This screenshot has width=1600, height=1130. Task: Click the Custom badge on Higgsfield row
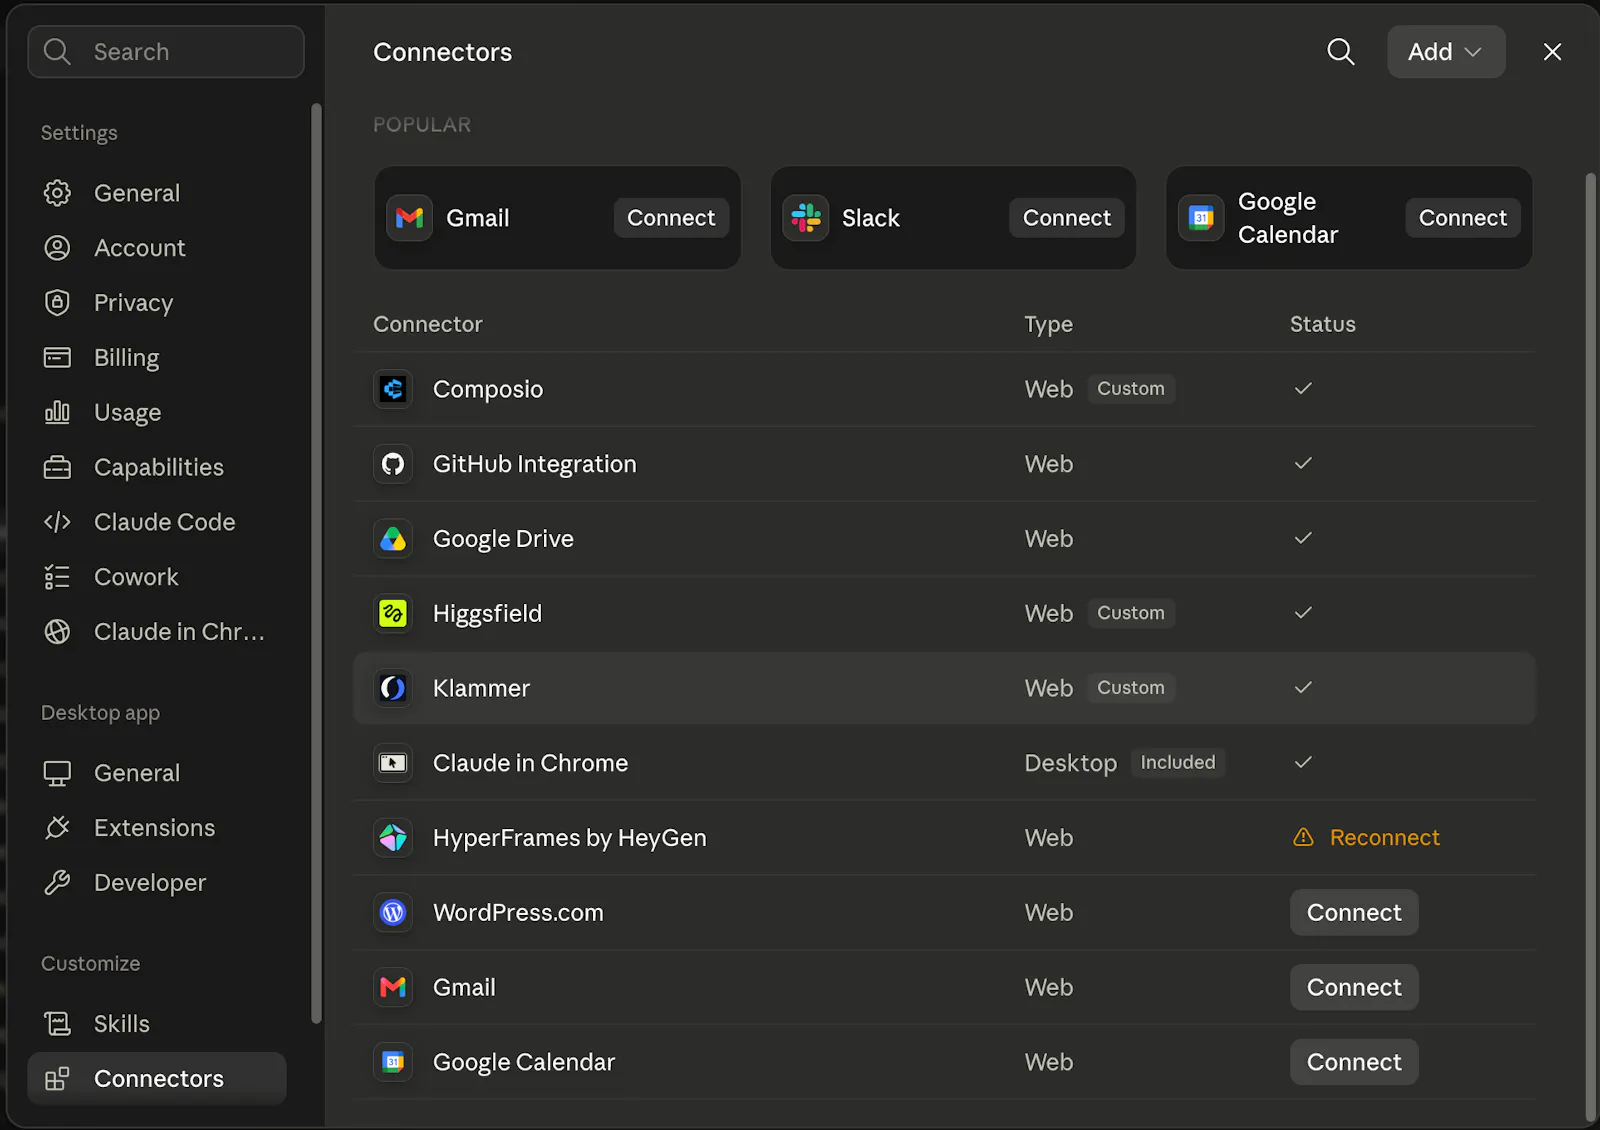[x=1131, y=613]
